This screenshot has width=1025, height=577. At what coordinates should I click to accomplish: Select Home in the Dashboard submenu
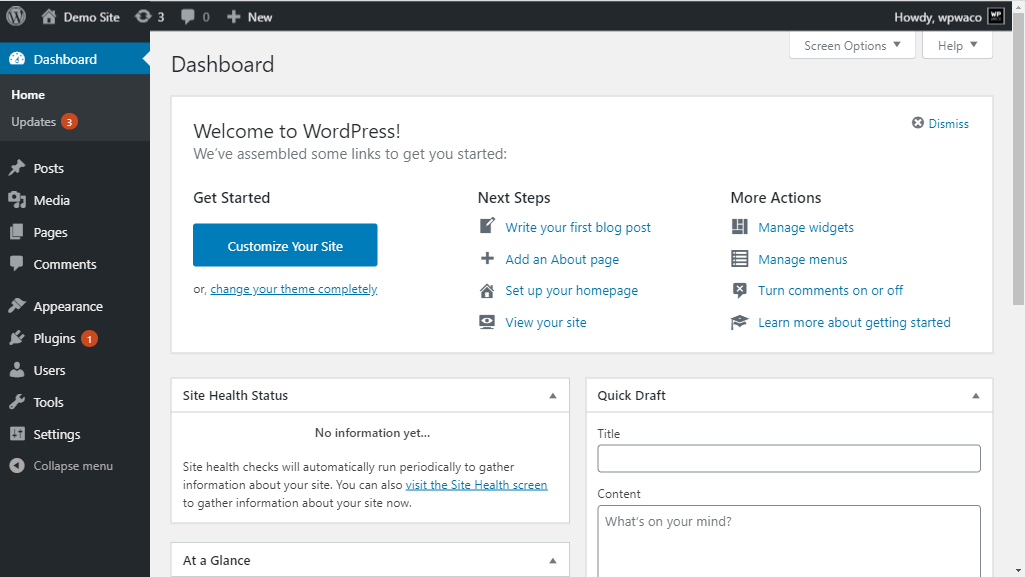(x=28, y=95)
